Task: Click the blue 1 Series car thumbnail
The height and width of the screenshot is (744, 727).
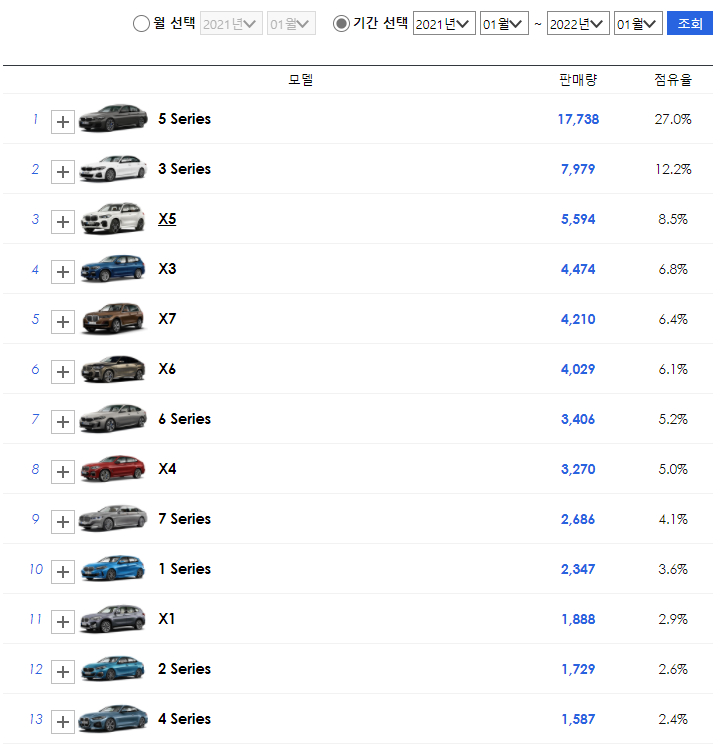Action: pyautogui.click(x=113, y=568)
